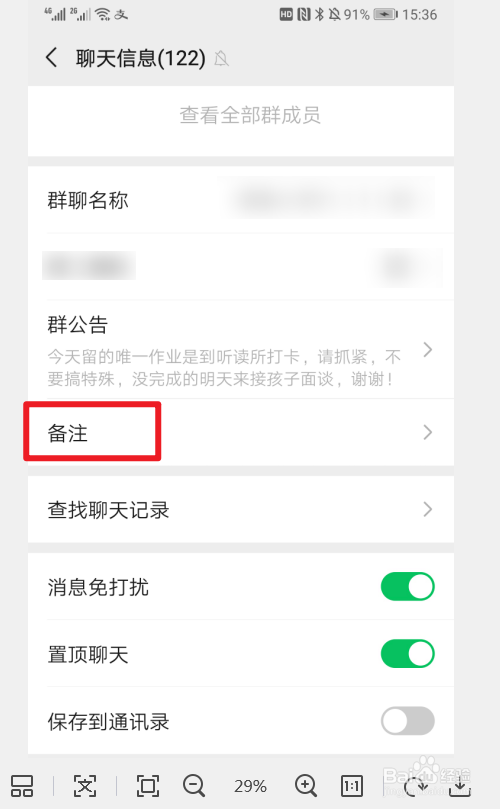Expand 群公告 with its chevron arrow
500x809 pixels.
(427, 350)
